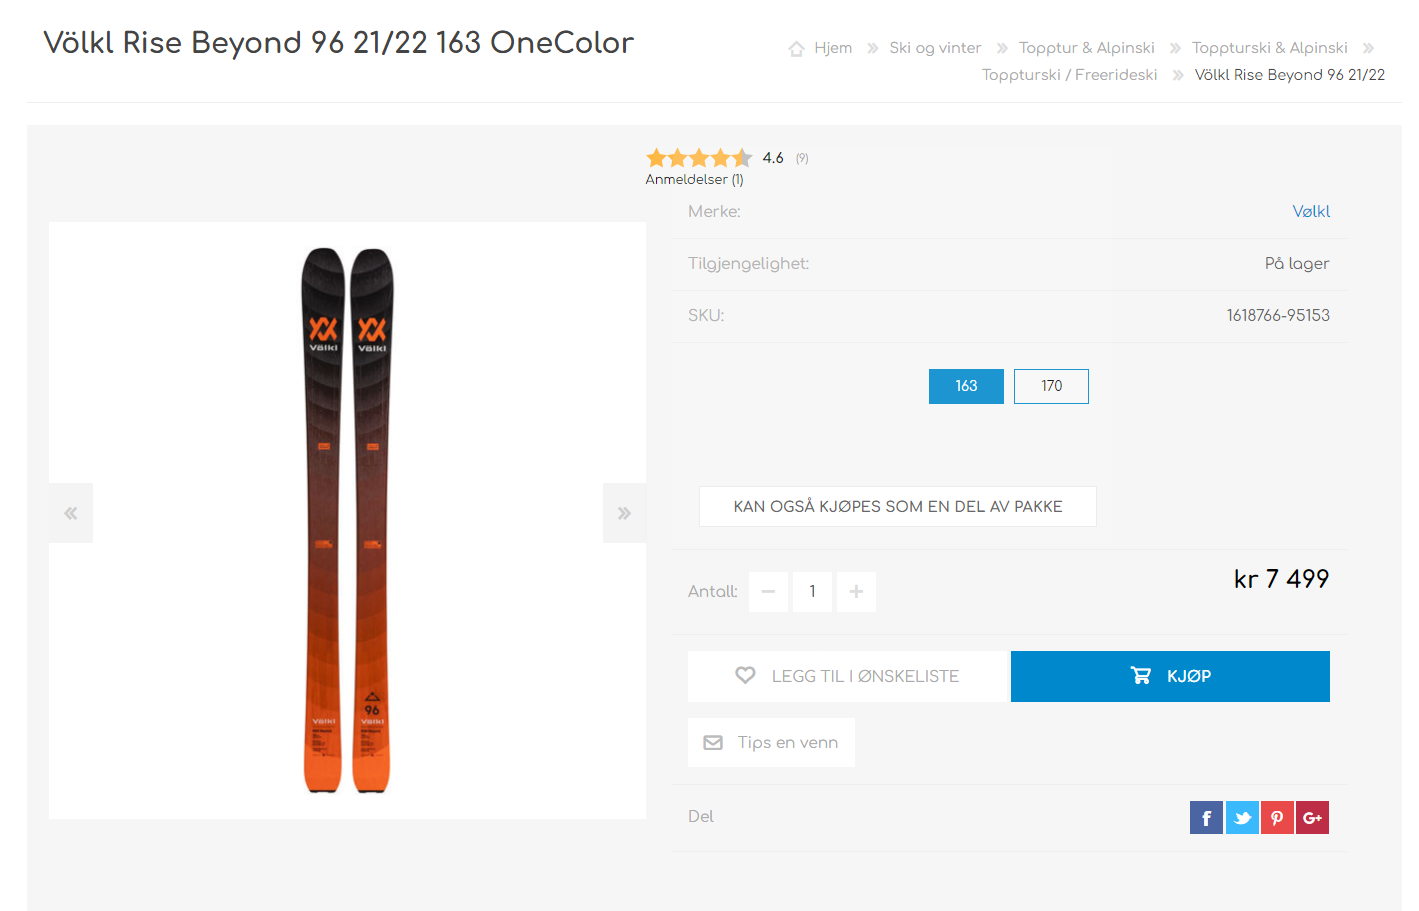Share product on Twitter
The width and height of the screenshot is (1419, 911).
[1242, 818]
